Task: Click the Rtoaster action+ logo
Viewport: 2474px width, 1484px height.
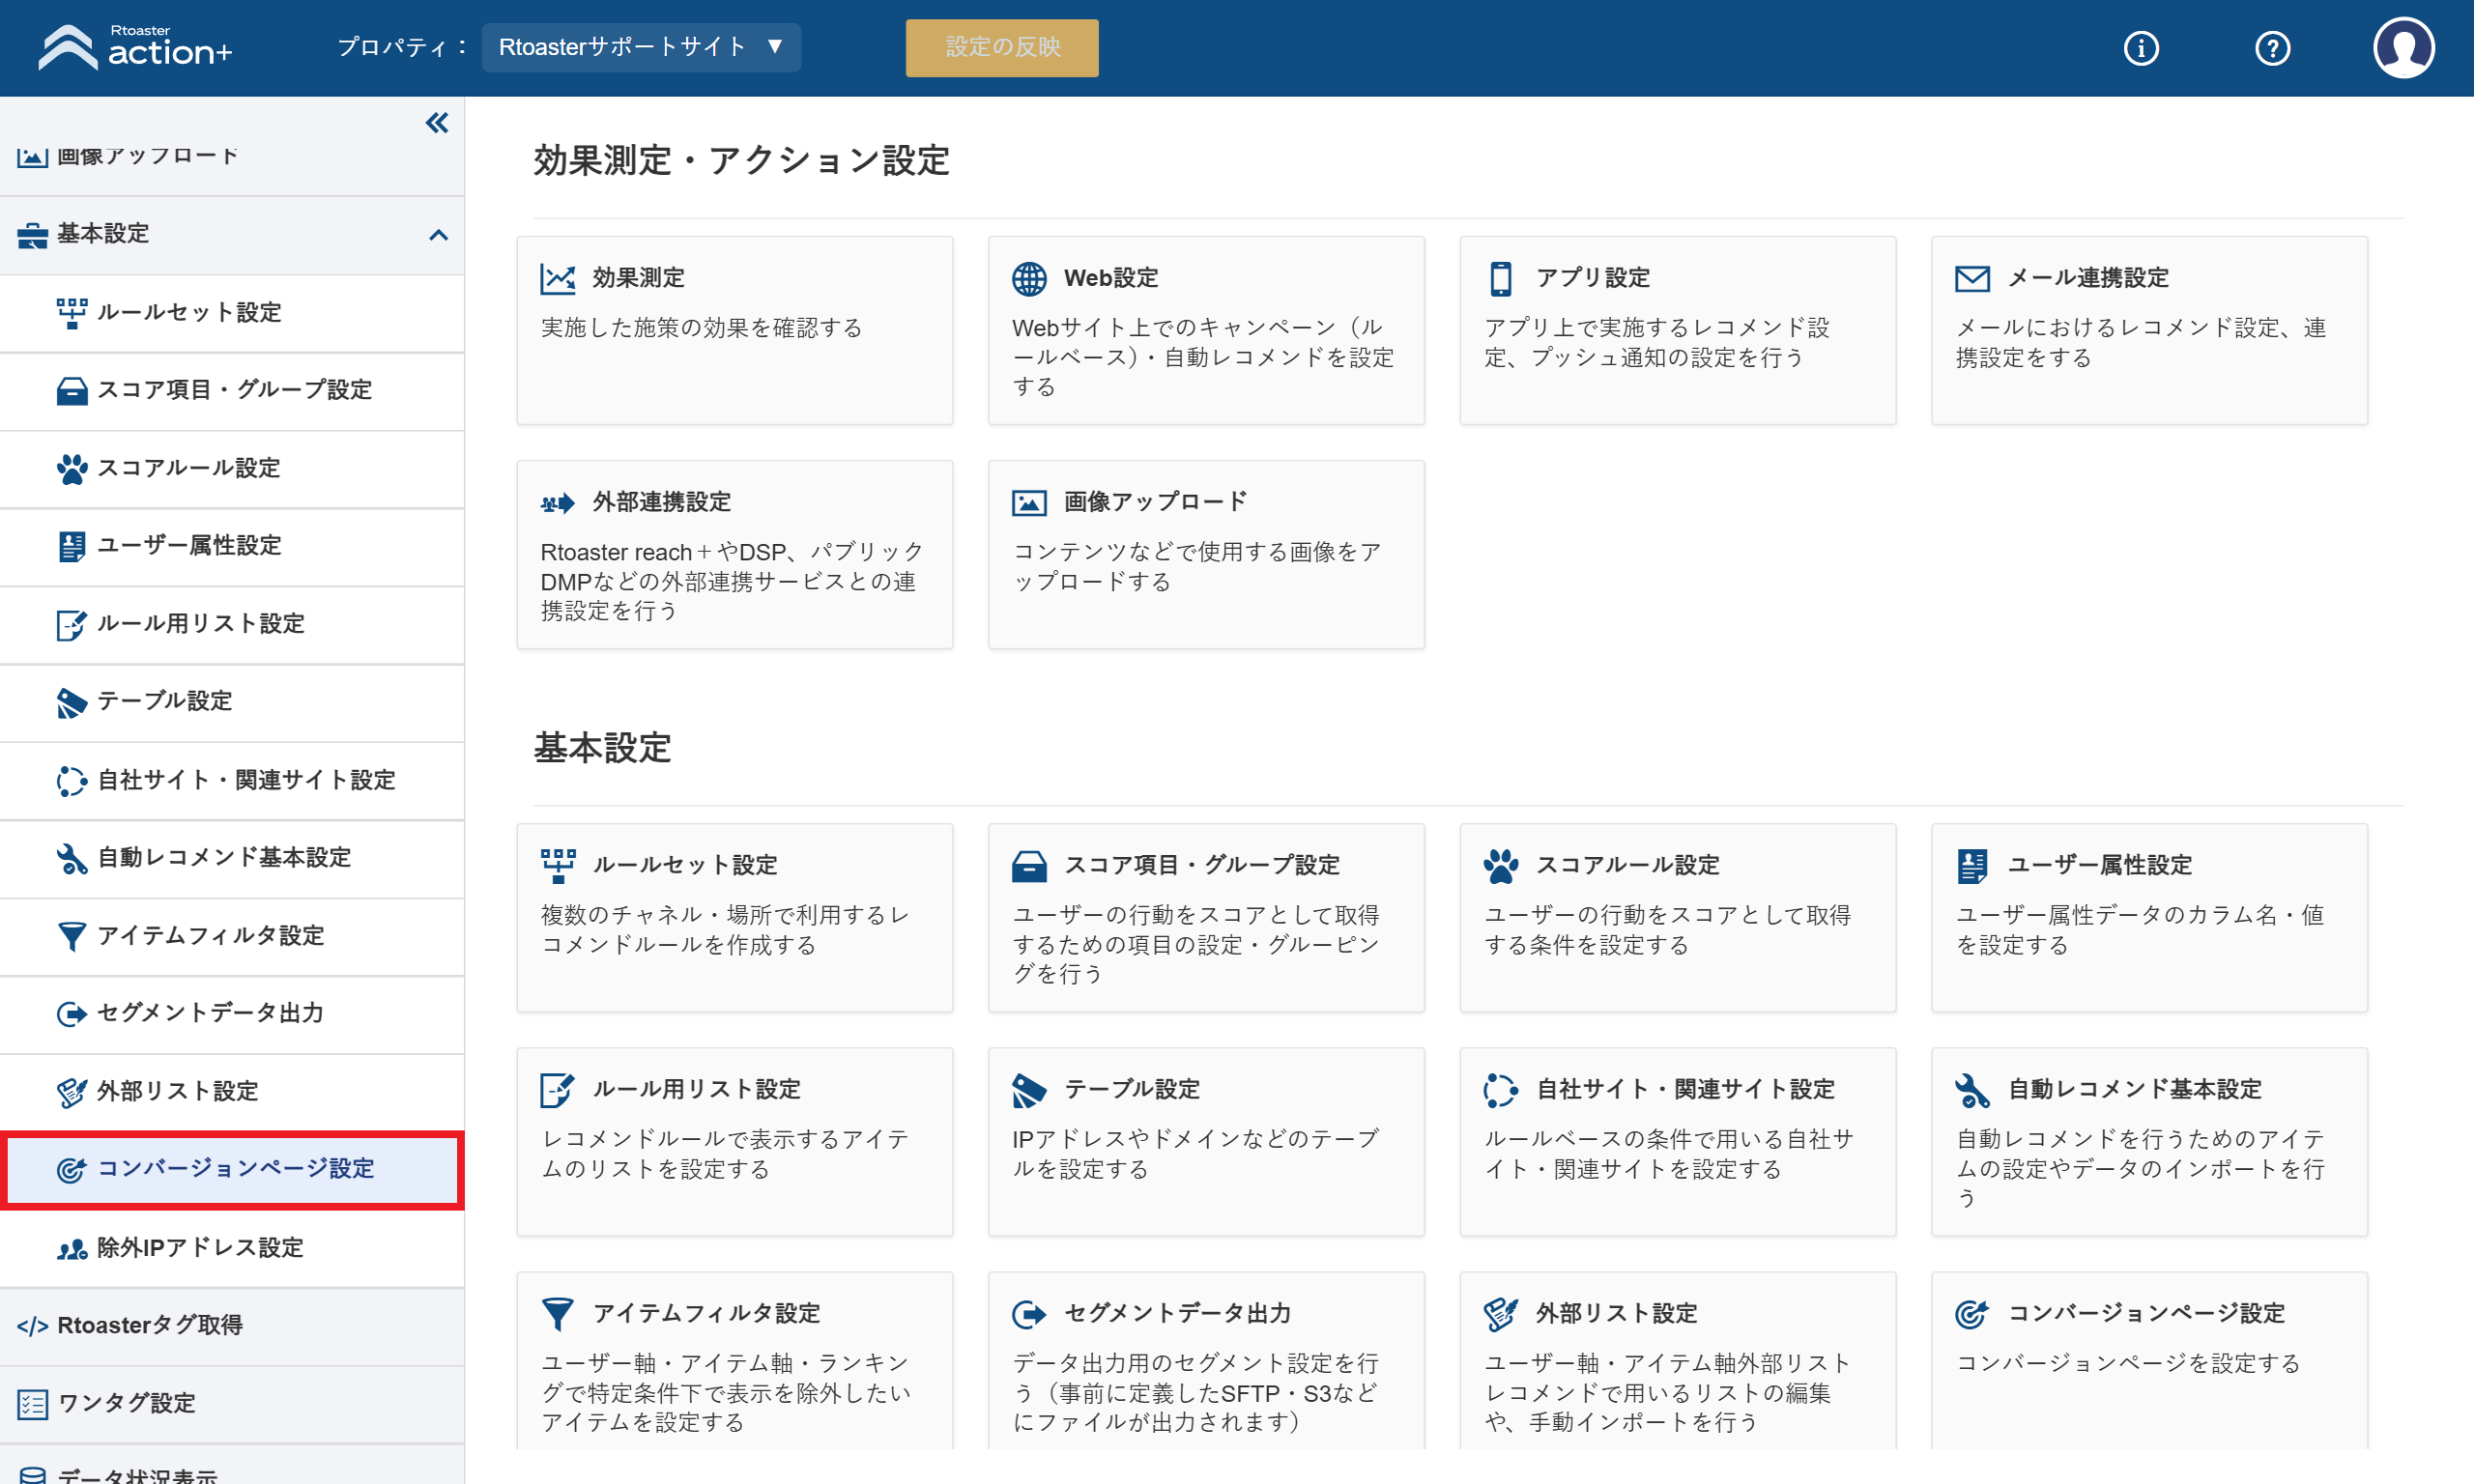Action: [x=135, y=47]
